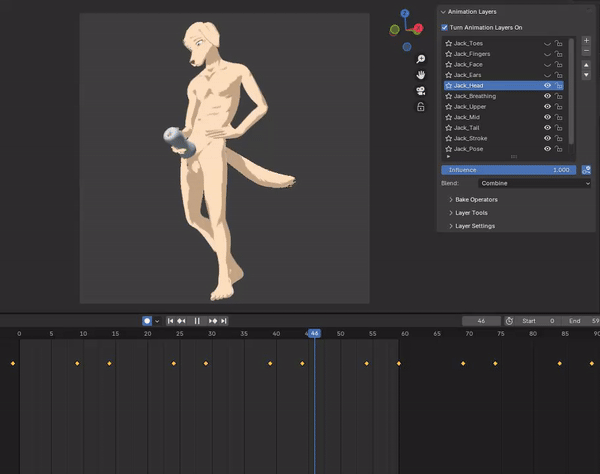Jump to the previous keyframe
Screen dimensions: 600x474
[x=181, y=321]
